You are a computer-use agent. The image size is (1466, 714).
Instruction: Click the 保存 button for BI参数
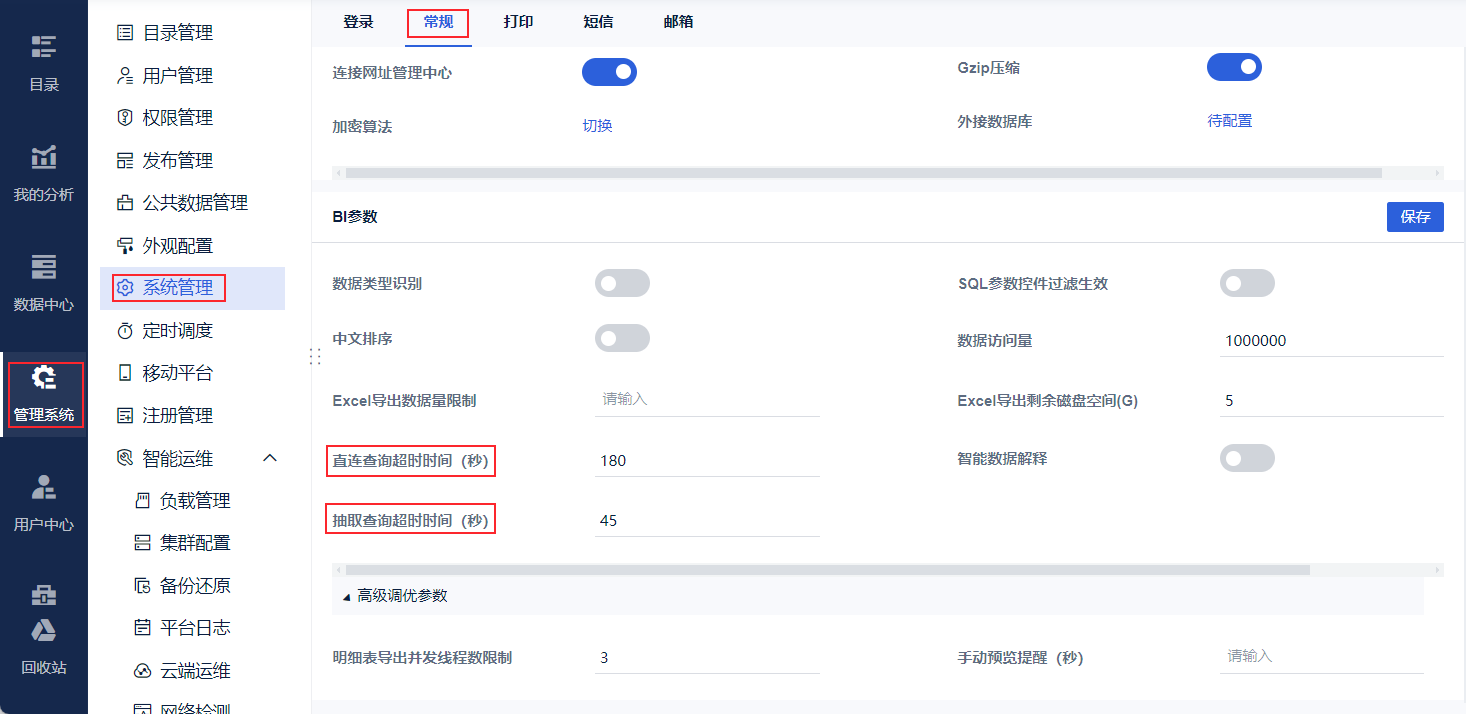click(x=1415, y=217)
